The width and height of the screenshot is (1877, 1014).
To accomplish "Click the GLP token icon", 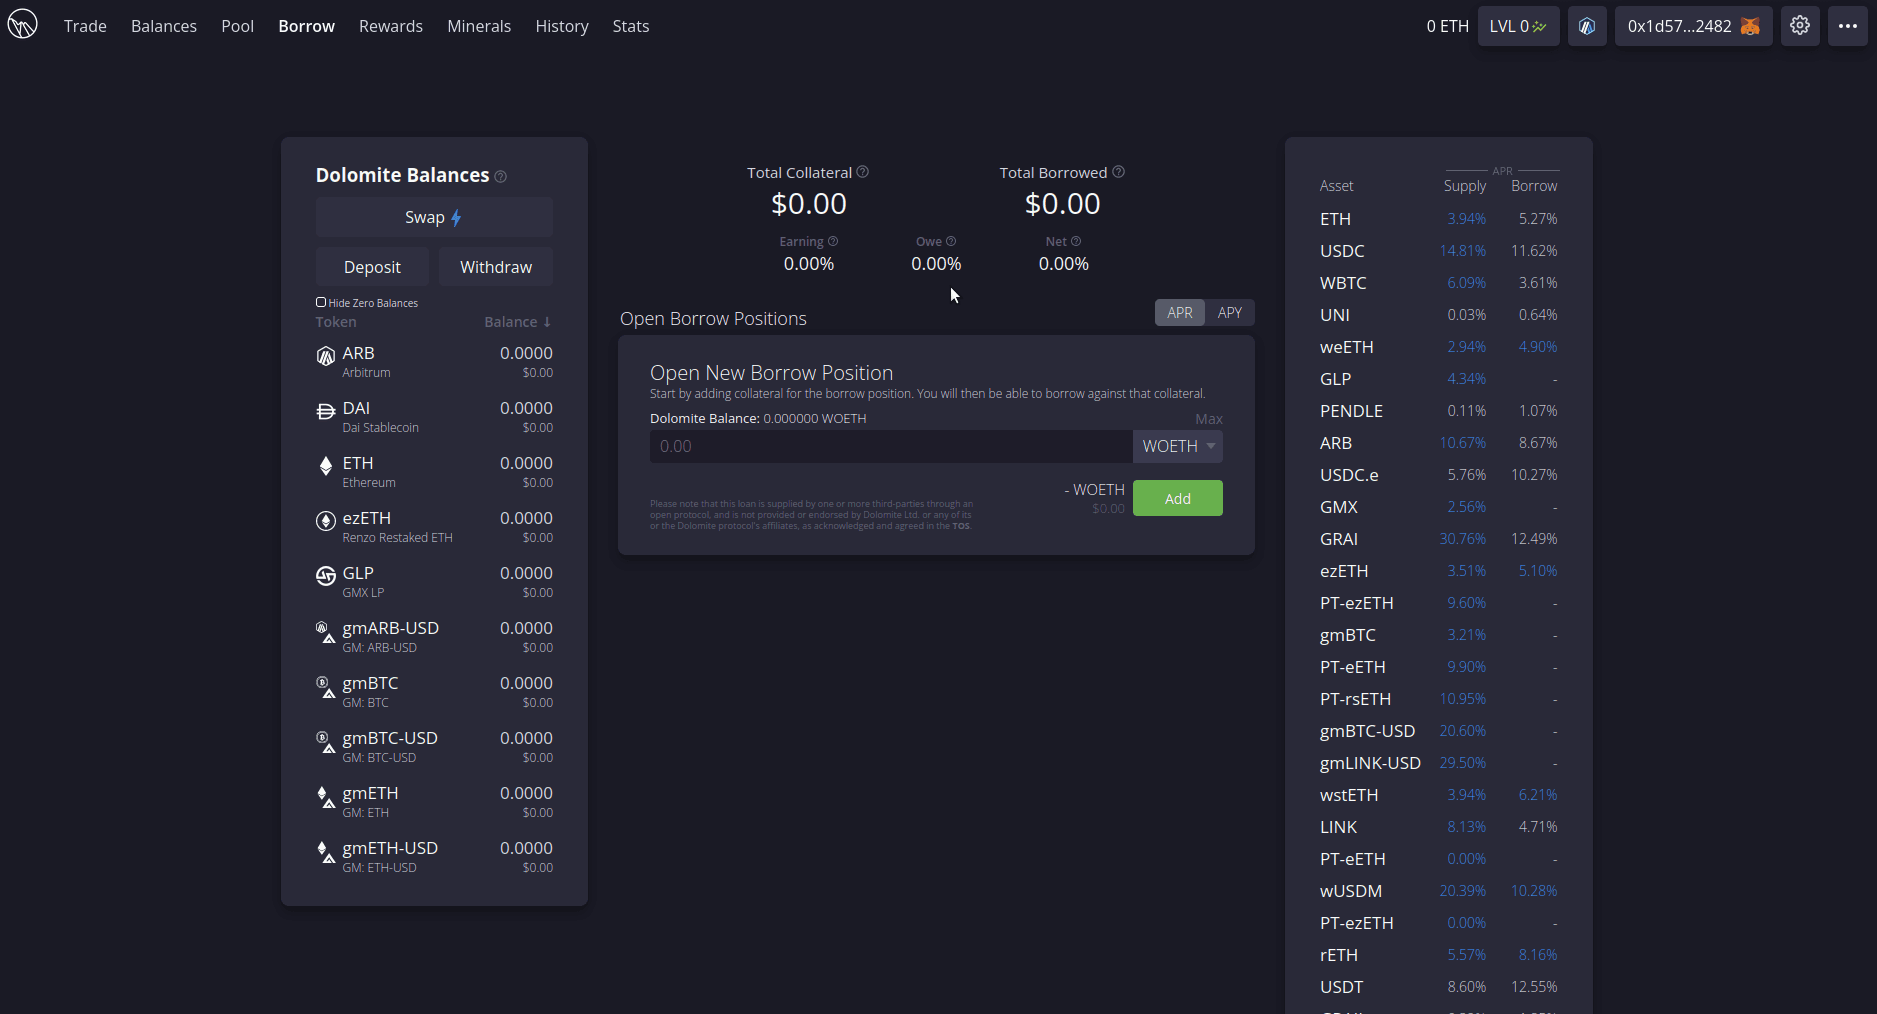I will 325,576.
